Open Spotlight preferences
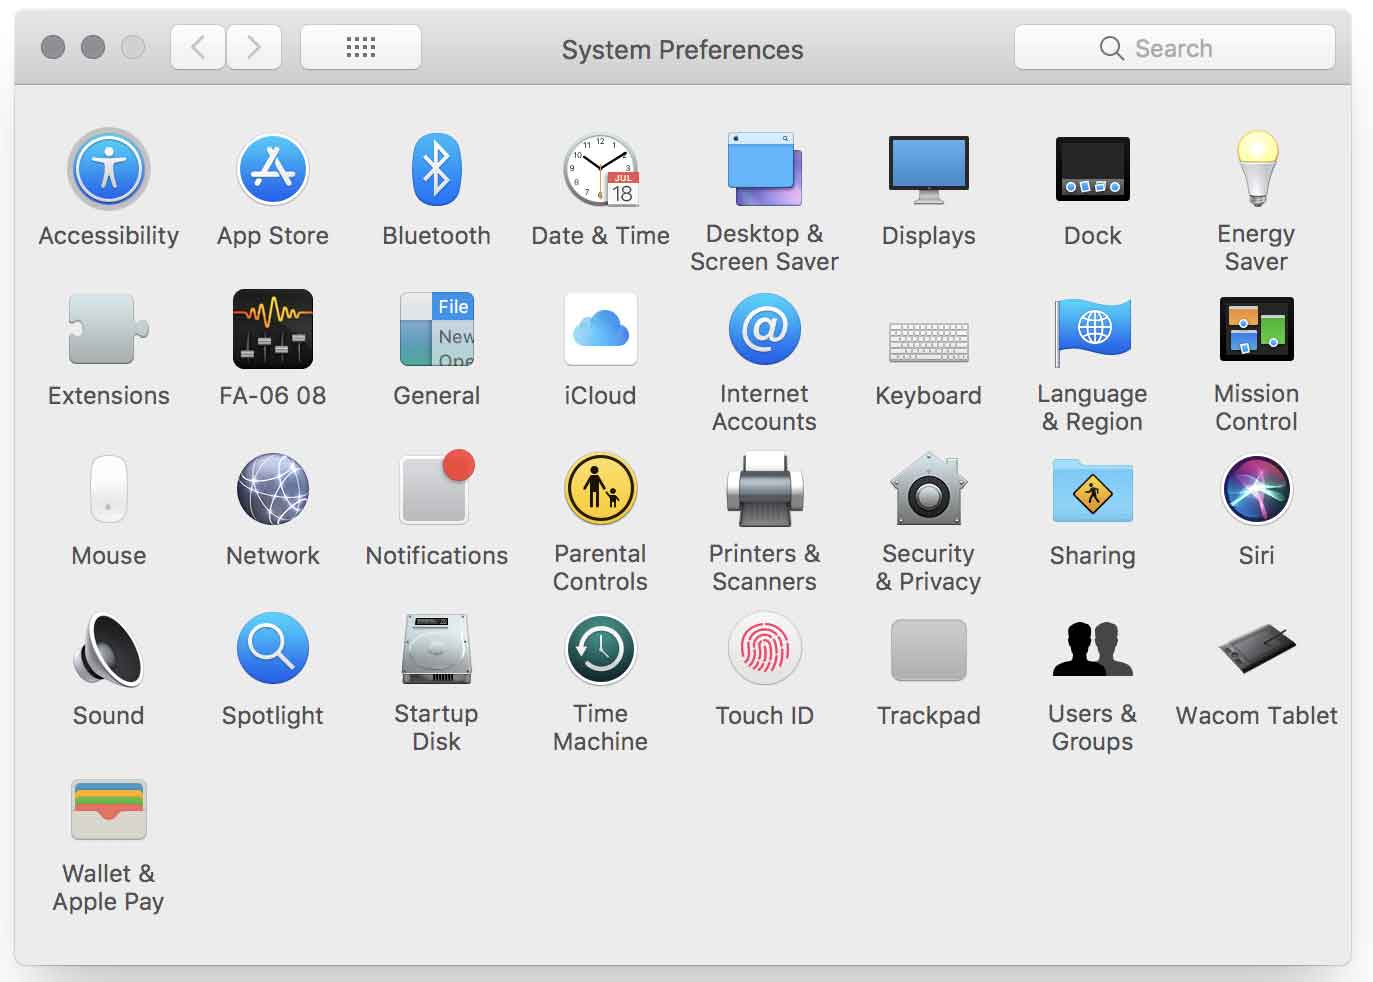The image size is (1373, 982). tap(273, 649)
